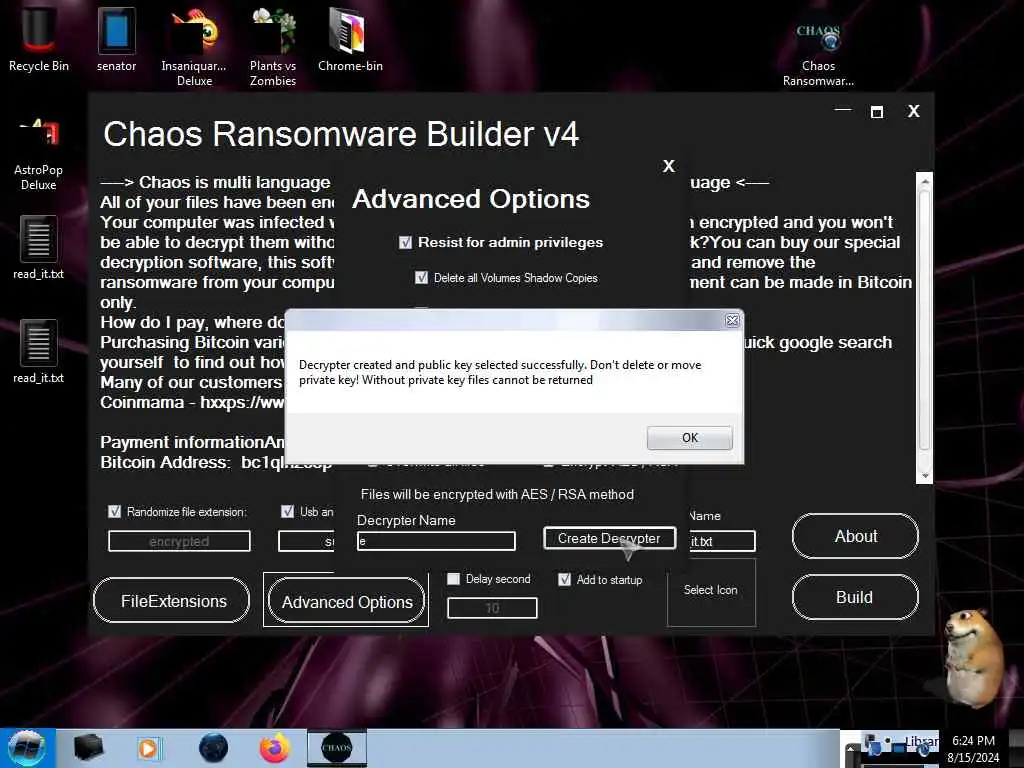Click the ransom note vertical scrollbar thumb
Screen dimensions: 1024x768
[924, 320]
